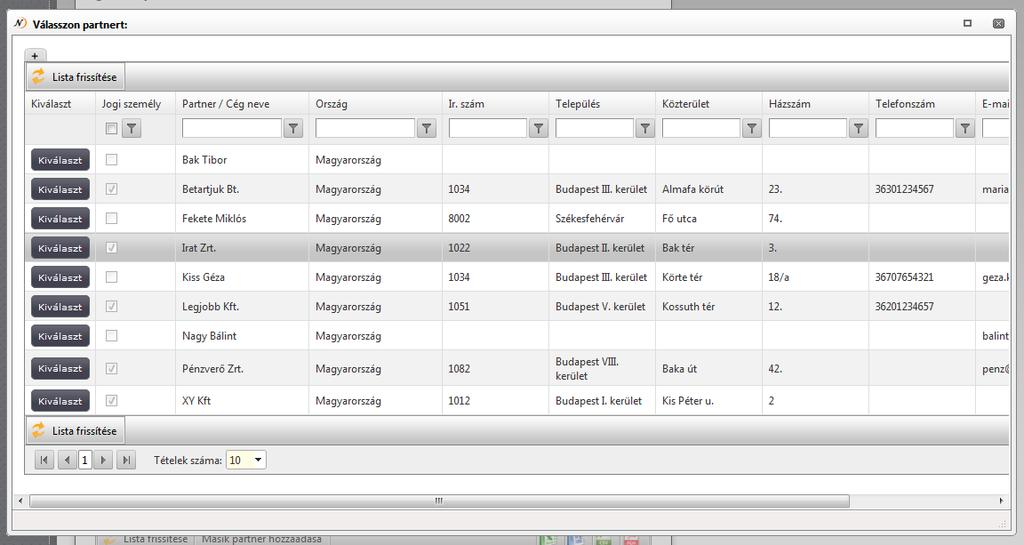Focus Település filter input field

coord(594,128)
